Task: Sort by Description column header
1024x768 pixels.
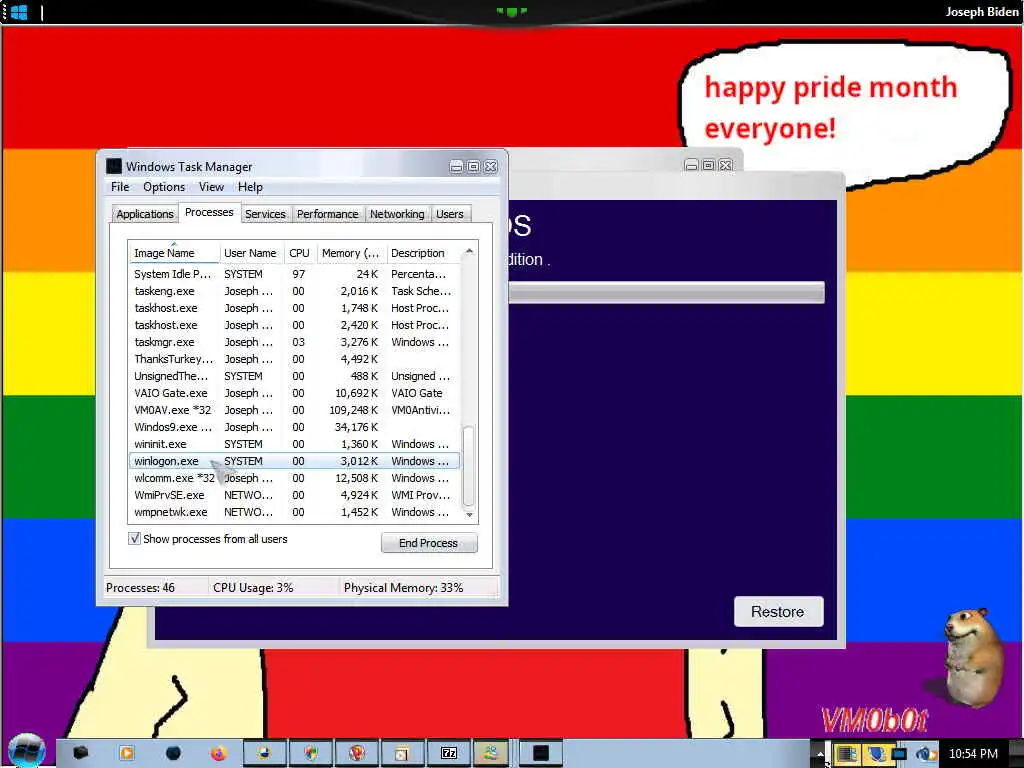Action: pyautogui.click(x=423, y=253)
